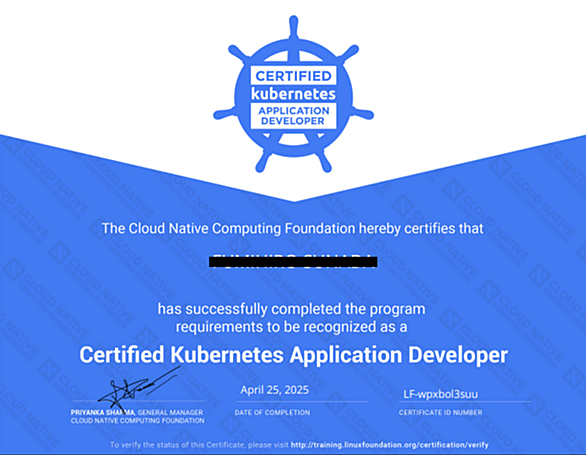Screen dimensions: 586x455
Task: Click "CLOUD NATIVE COMPUTING FOUNDATION" under signature
Action: pos(138,421)
